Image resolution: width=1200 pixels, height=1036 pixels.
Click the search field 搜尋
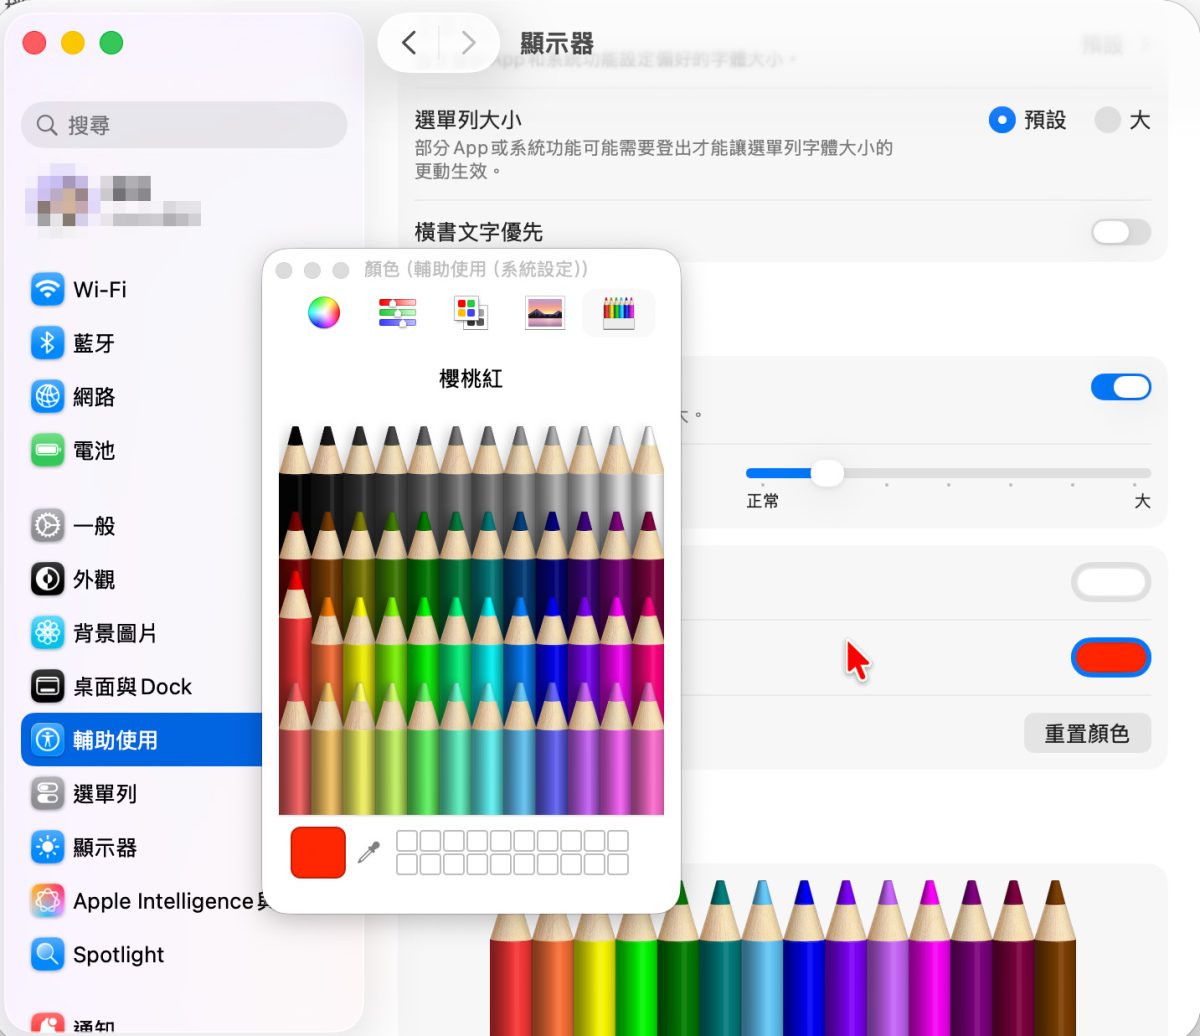[184, 125]
